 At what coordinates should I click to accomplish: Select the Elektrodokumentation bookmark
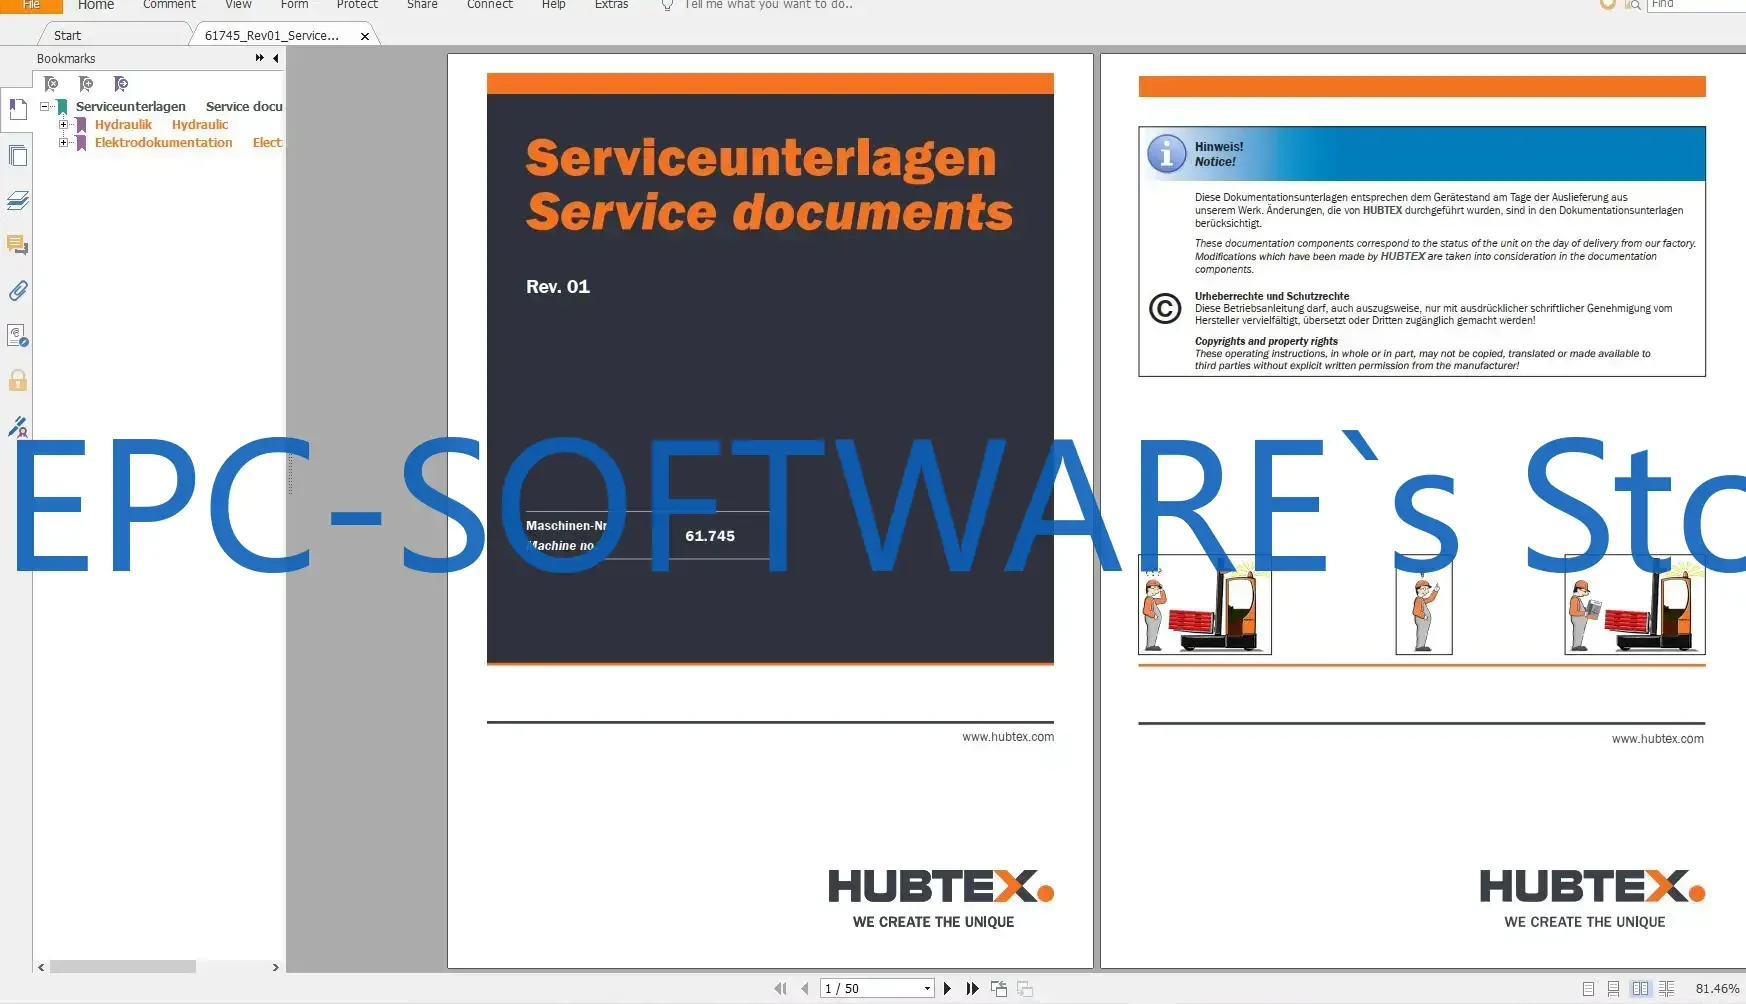[x=163, y=143]
